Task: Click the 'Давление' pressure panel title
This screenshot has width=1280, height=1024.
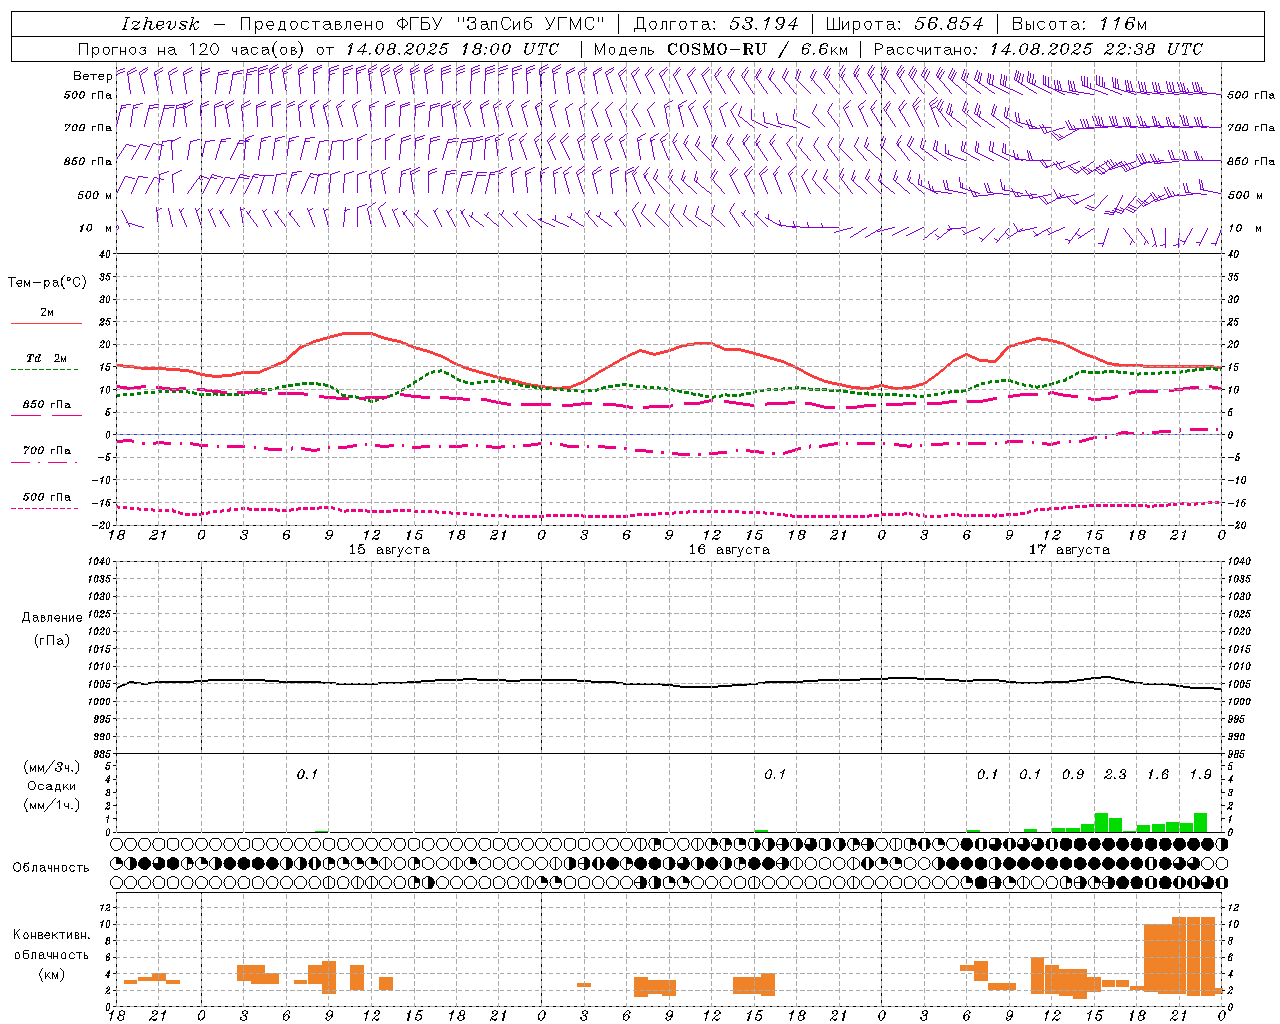Action: pos(52,618)
